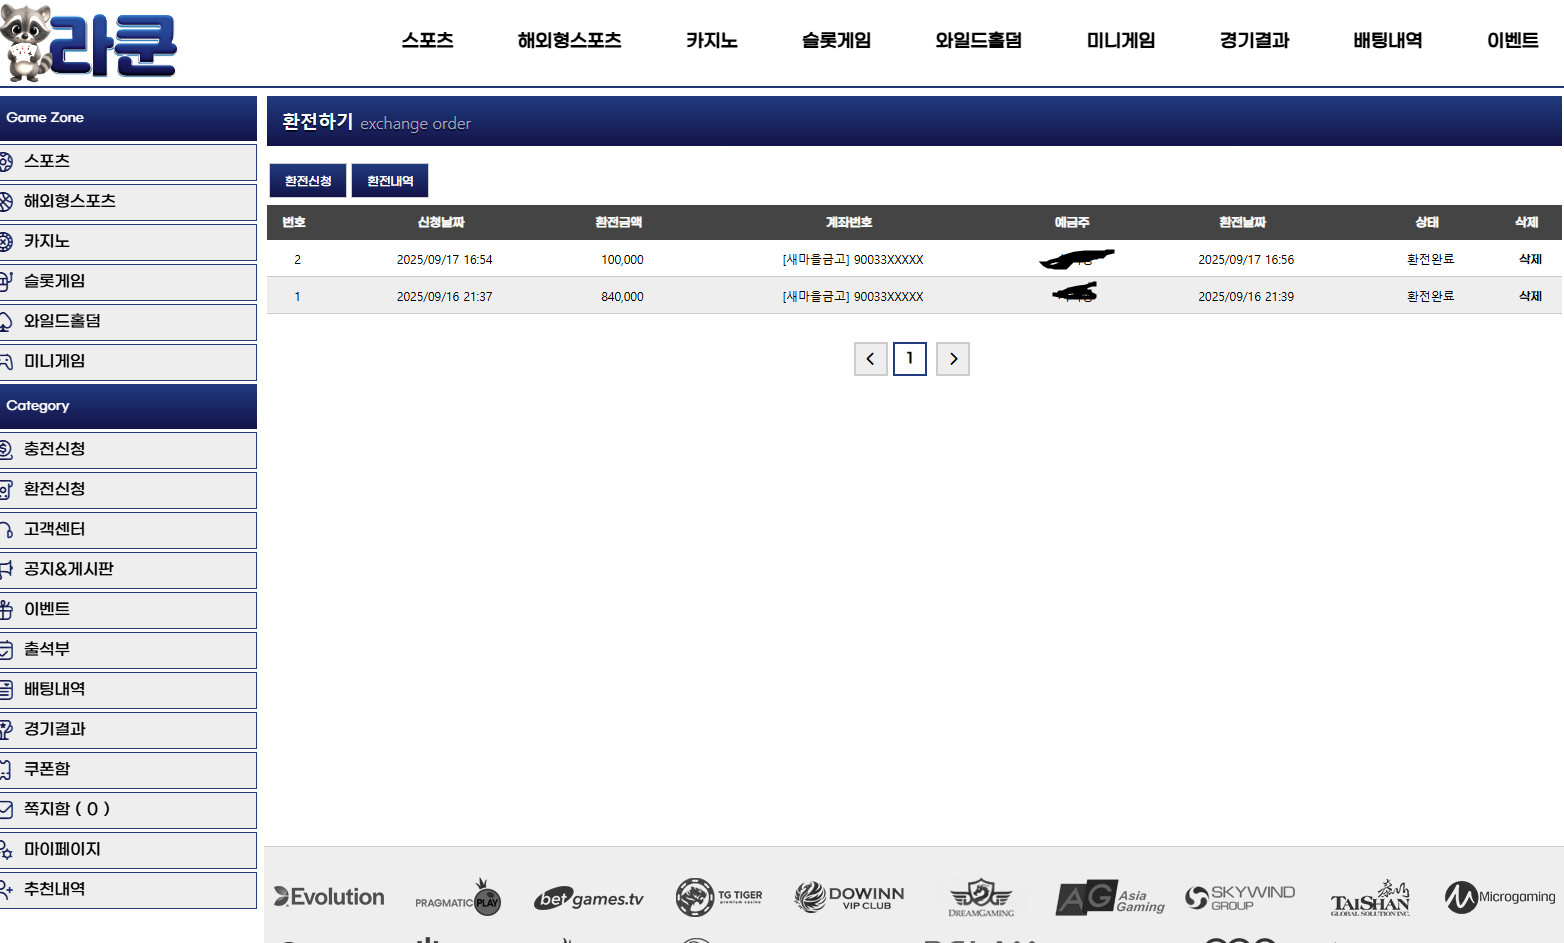Open 미니게임 in top menu

[x=1120, y=41]
